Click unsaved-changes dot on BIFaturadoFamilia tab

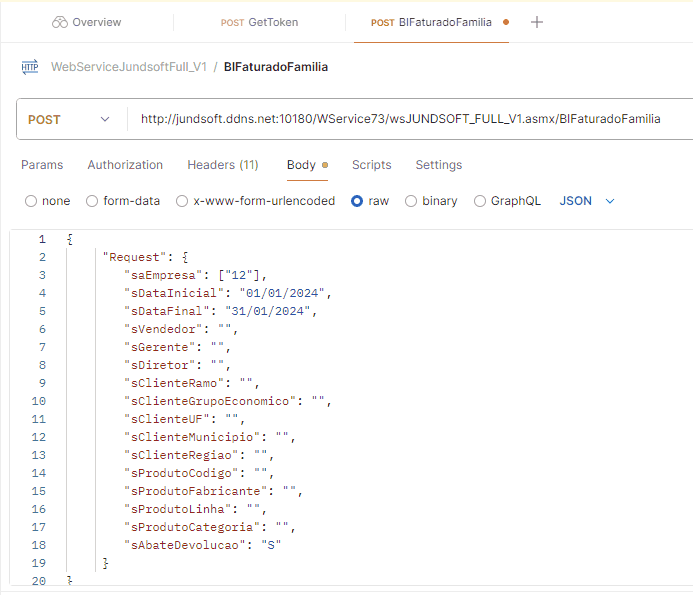point(505,22)
